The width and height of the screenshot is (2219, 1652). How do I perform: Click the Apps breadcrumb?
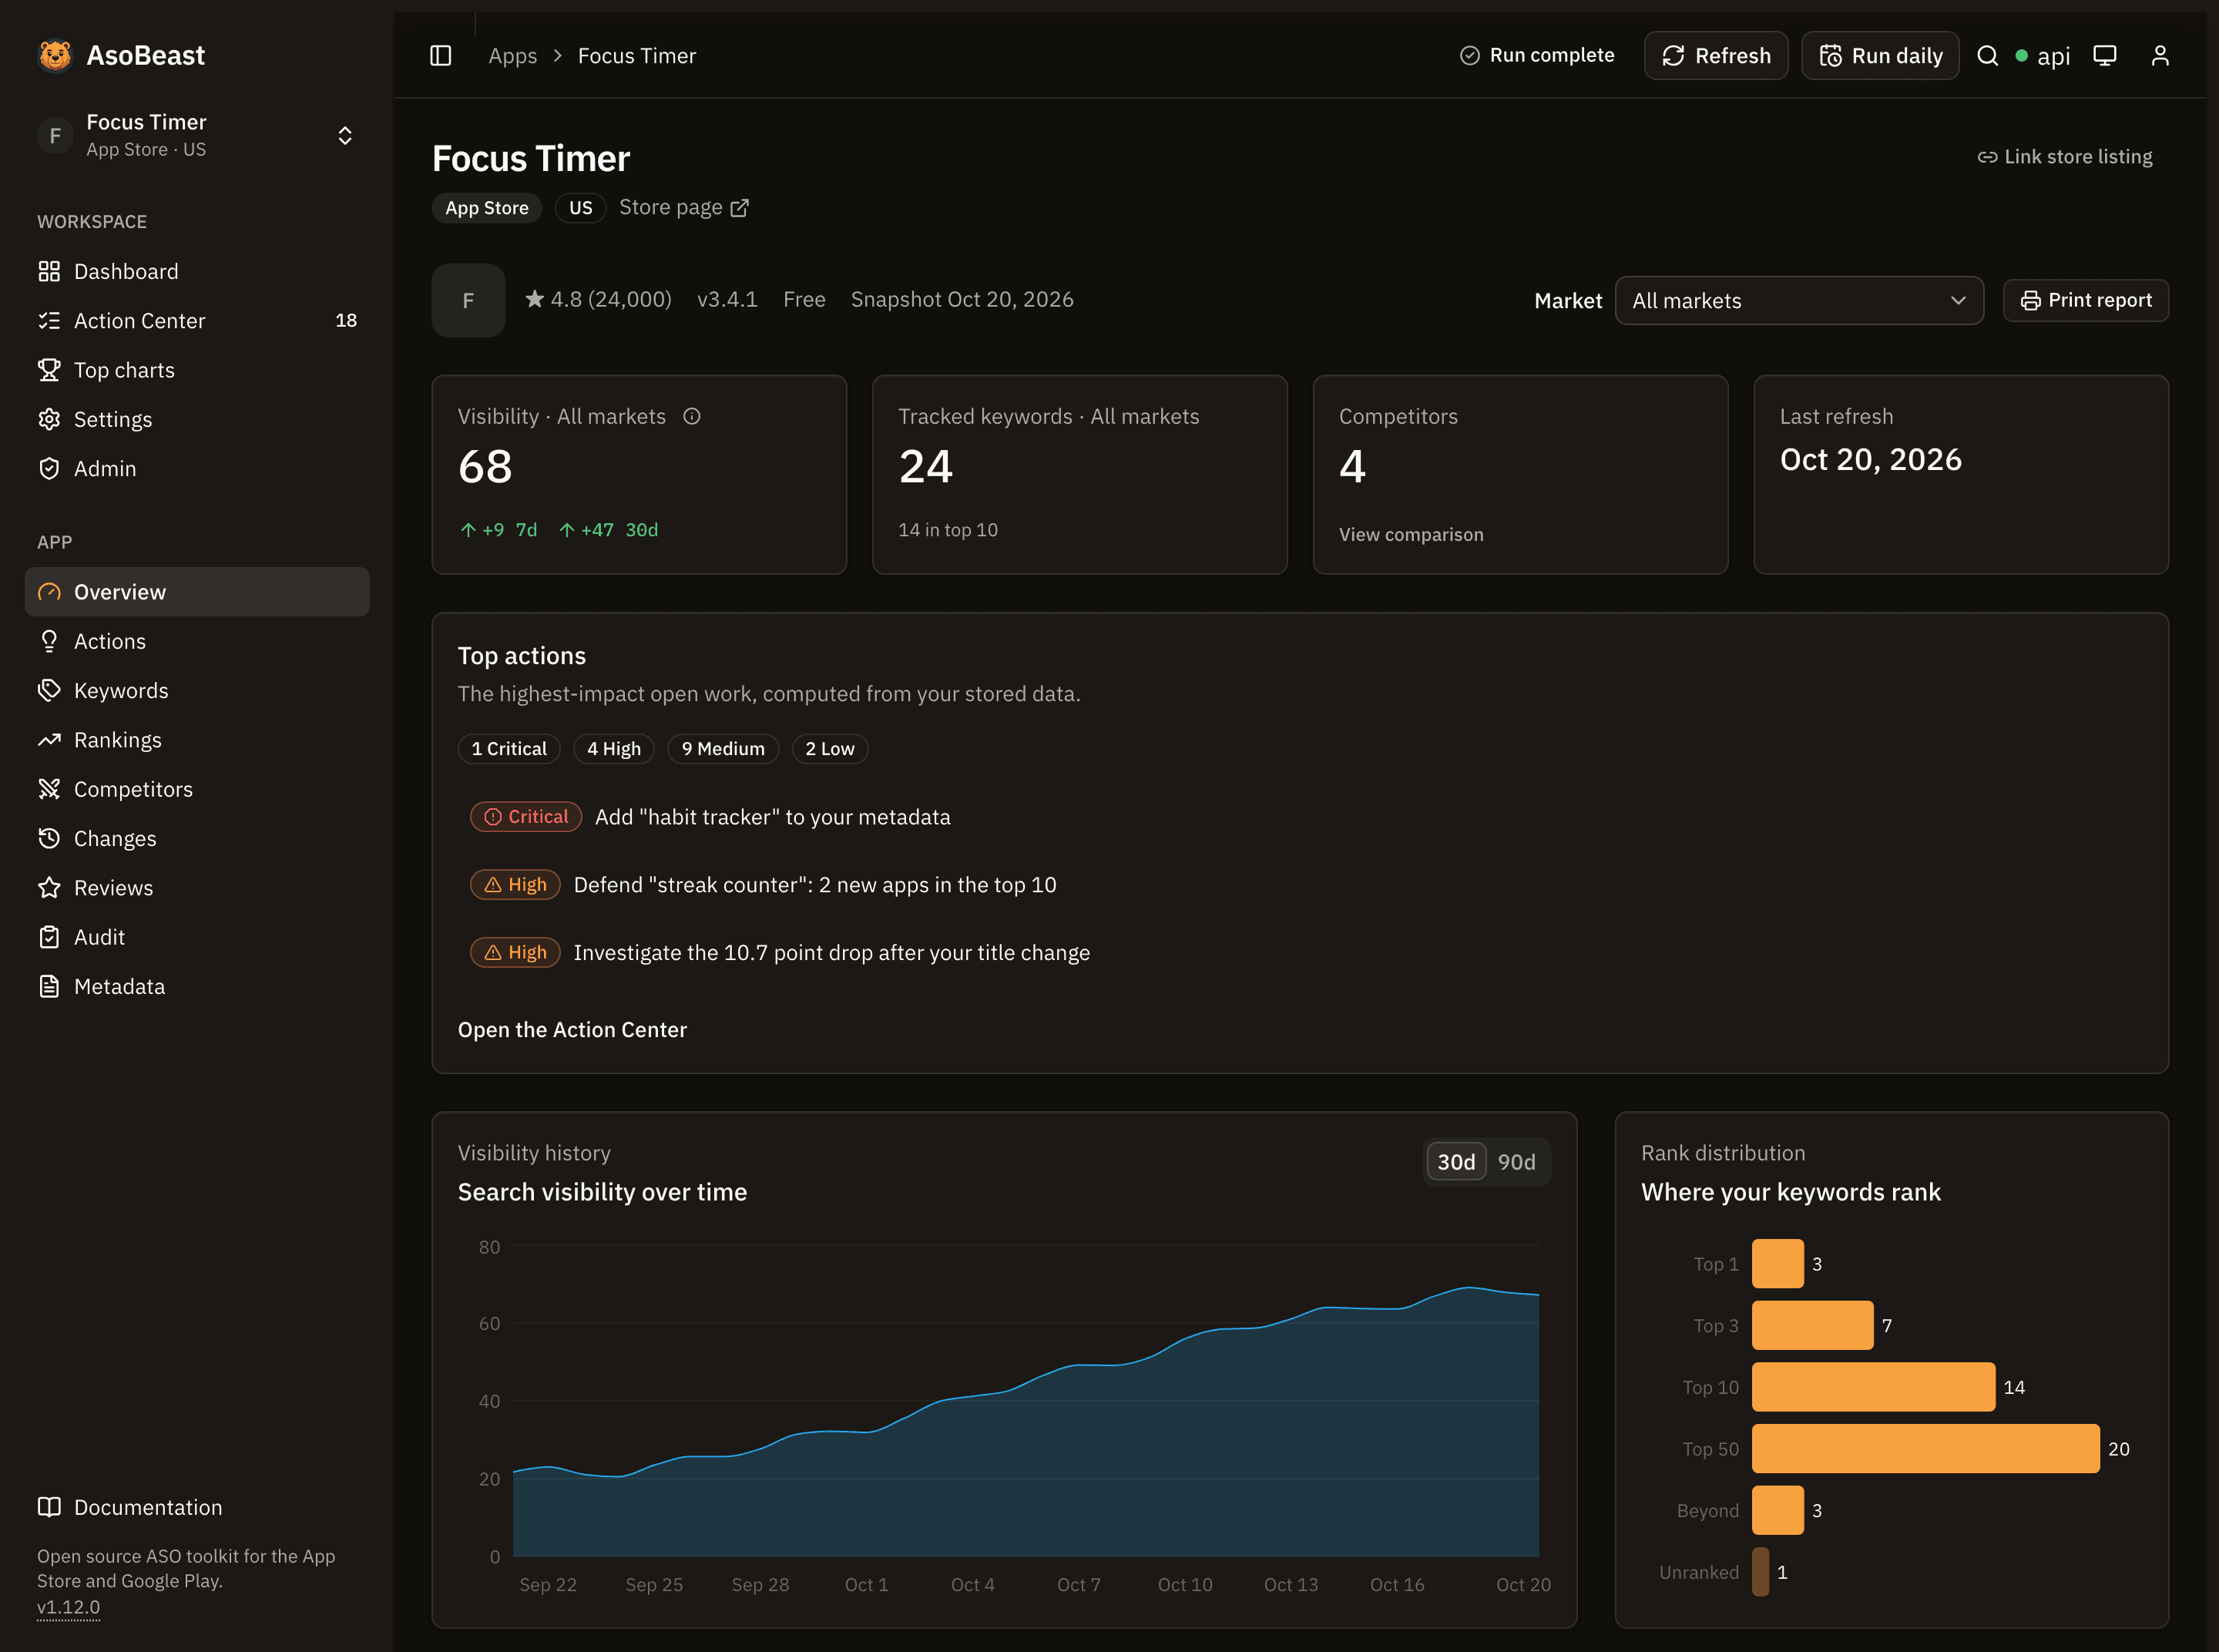tap(513, 56)
